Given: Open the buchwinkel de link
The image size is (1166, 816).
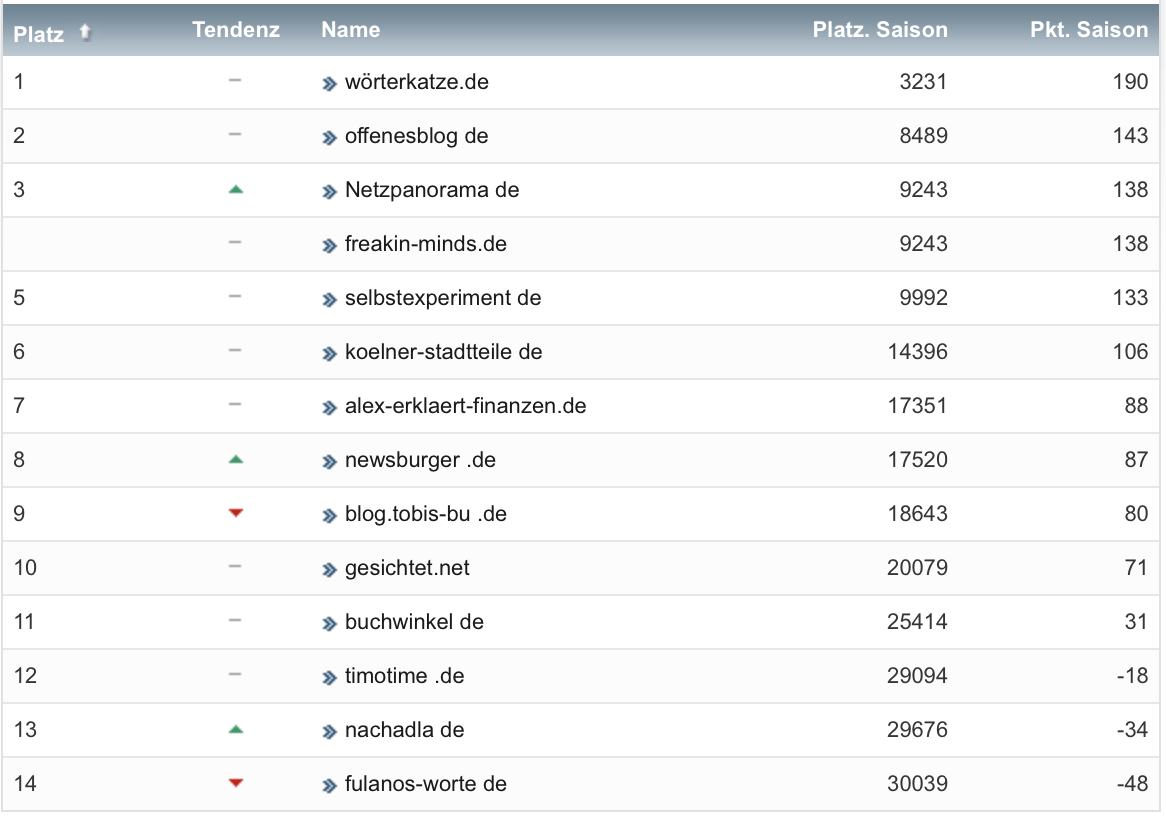Looking at the screenshot, I should (414, 622).
